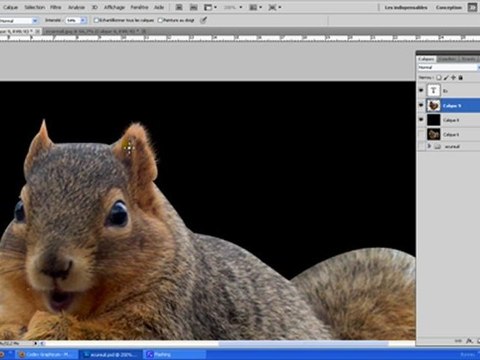Enable Peinture au doigt checkbox
The width and height of the screenshot is (480, 360).
160,20
